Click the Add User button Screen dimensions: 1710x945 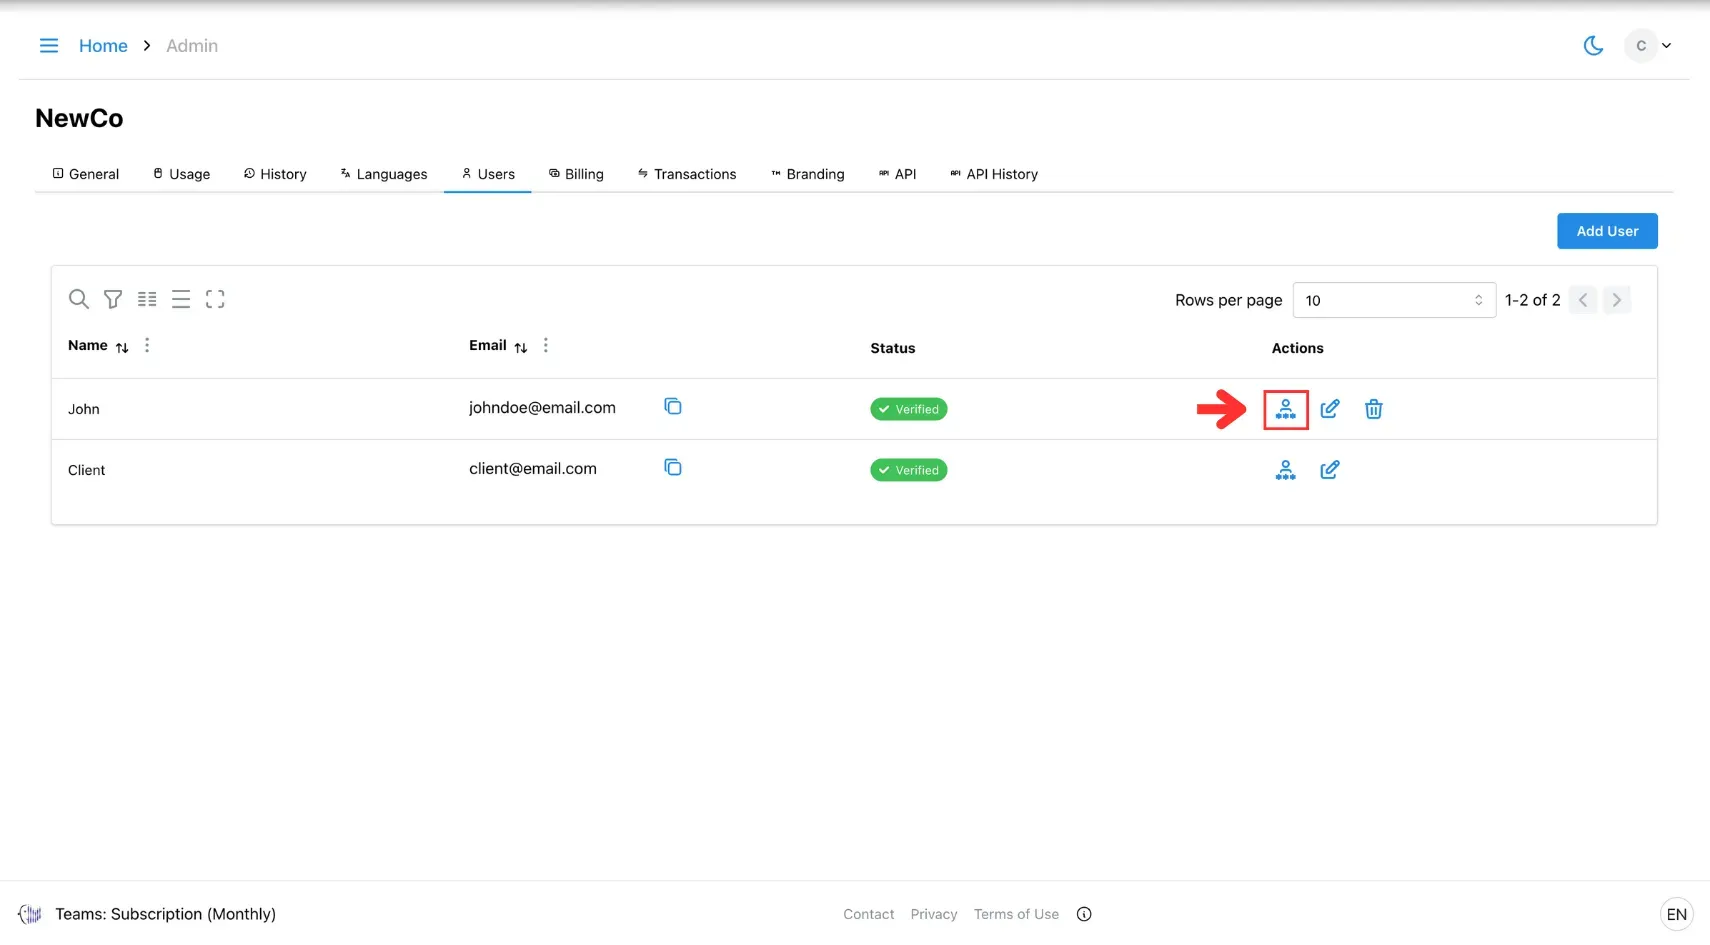pos(1607,231)
